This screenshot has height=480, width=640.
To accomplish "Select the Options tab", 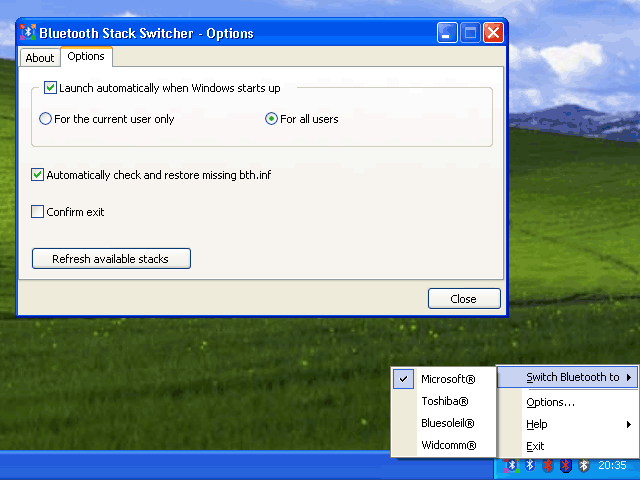I will click(86, 56).
